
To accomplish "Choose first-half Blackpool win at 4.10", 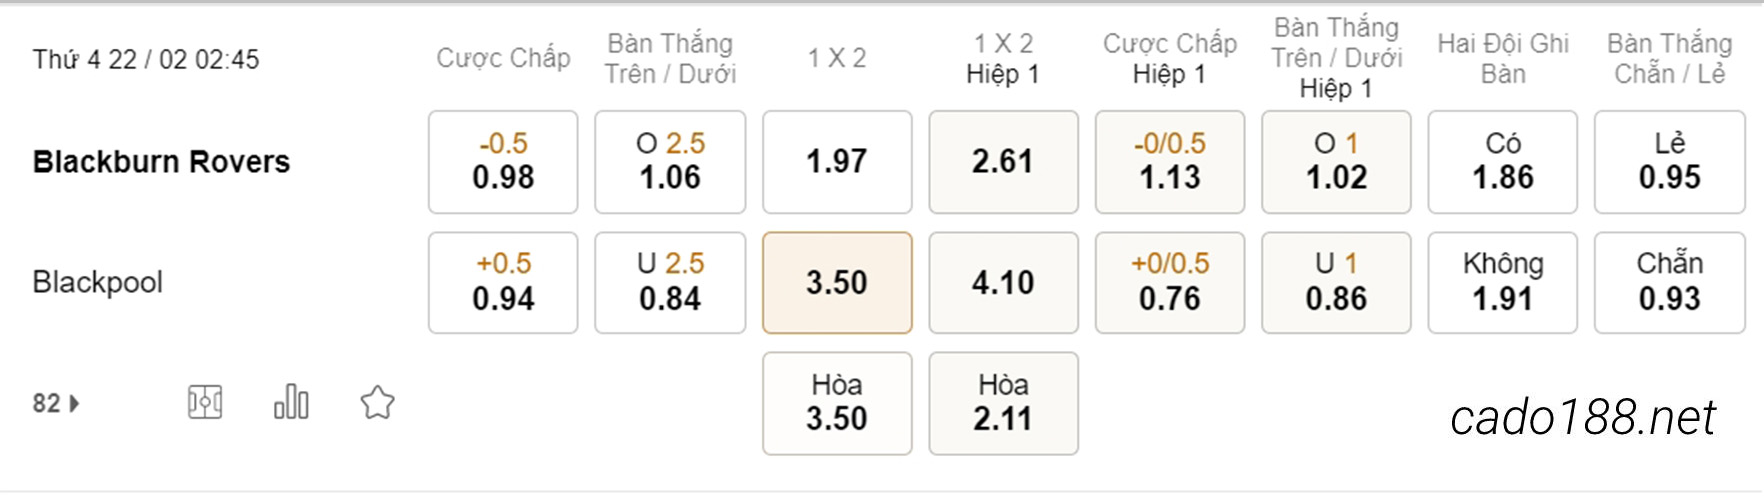I will (x=1003, y=283).
